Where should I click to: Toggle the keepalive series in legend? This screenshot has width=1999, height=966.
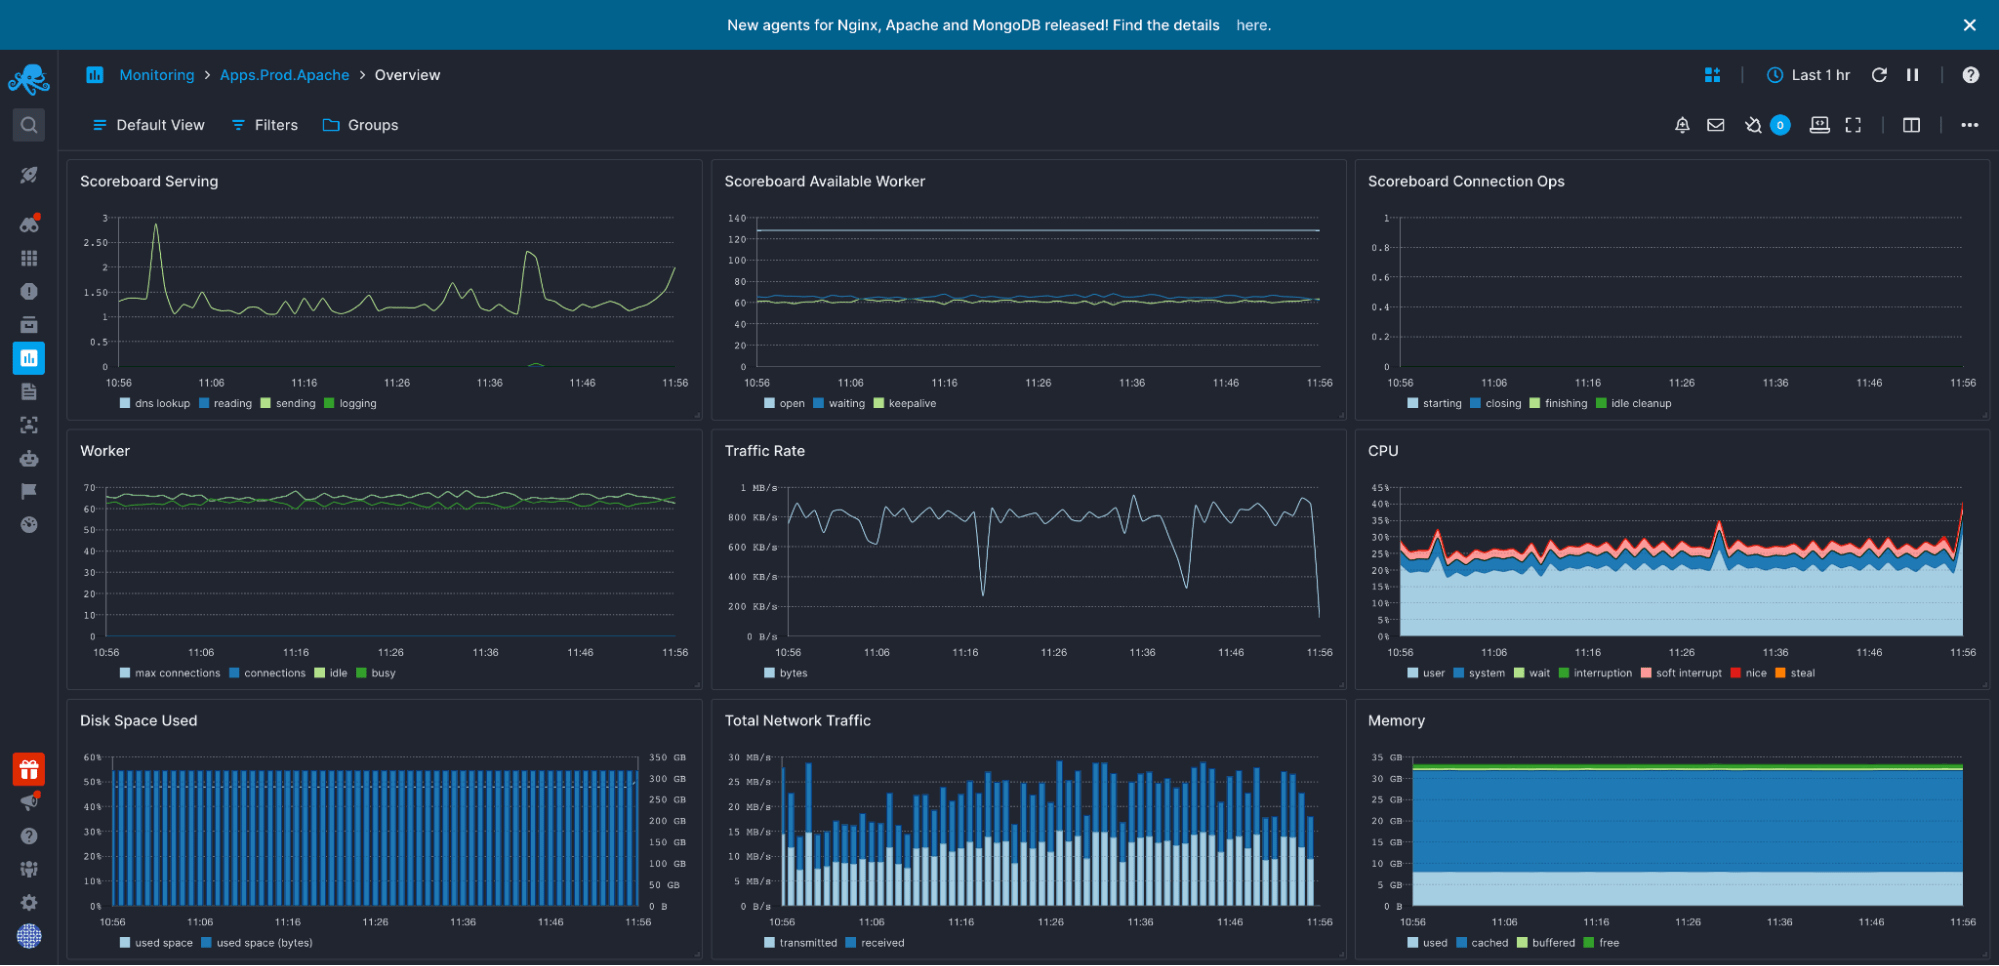point(904,403)
